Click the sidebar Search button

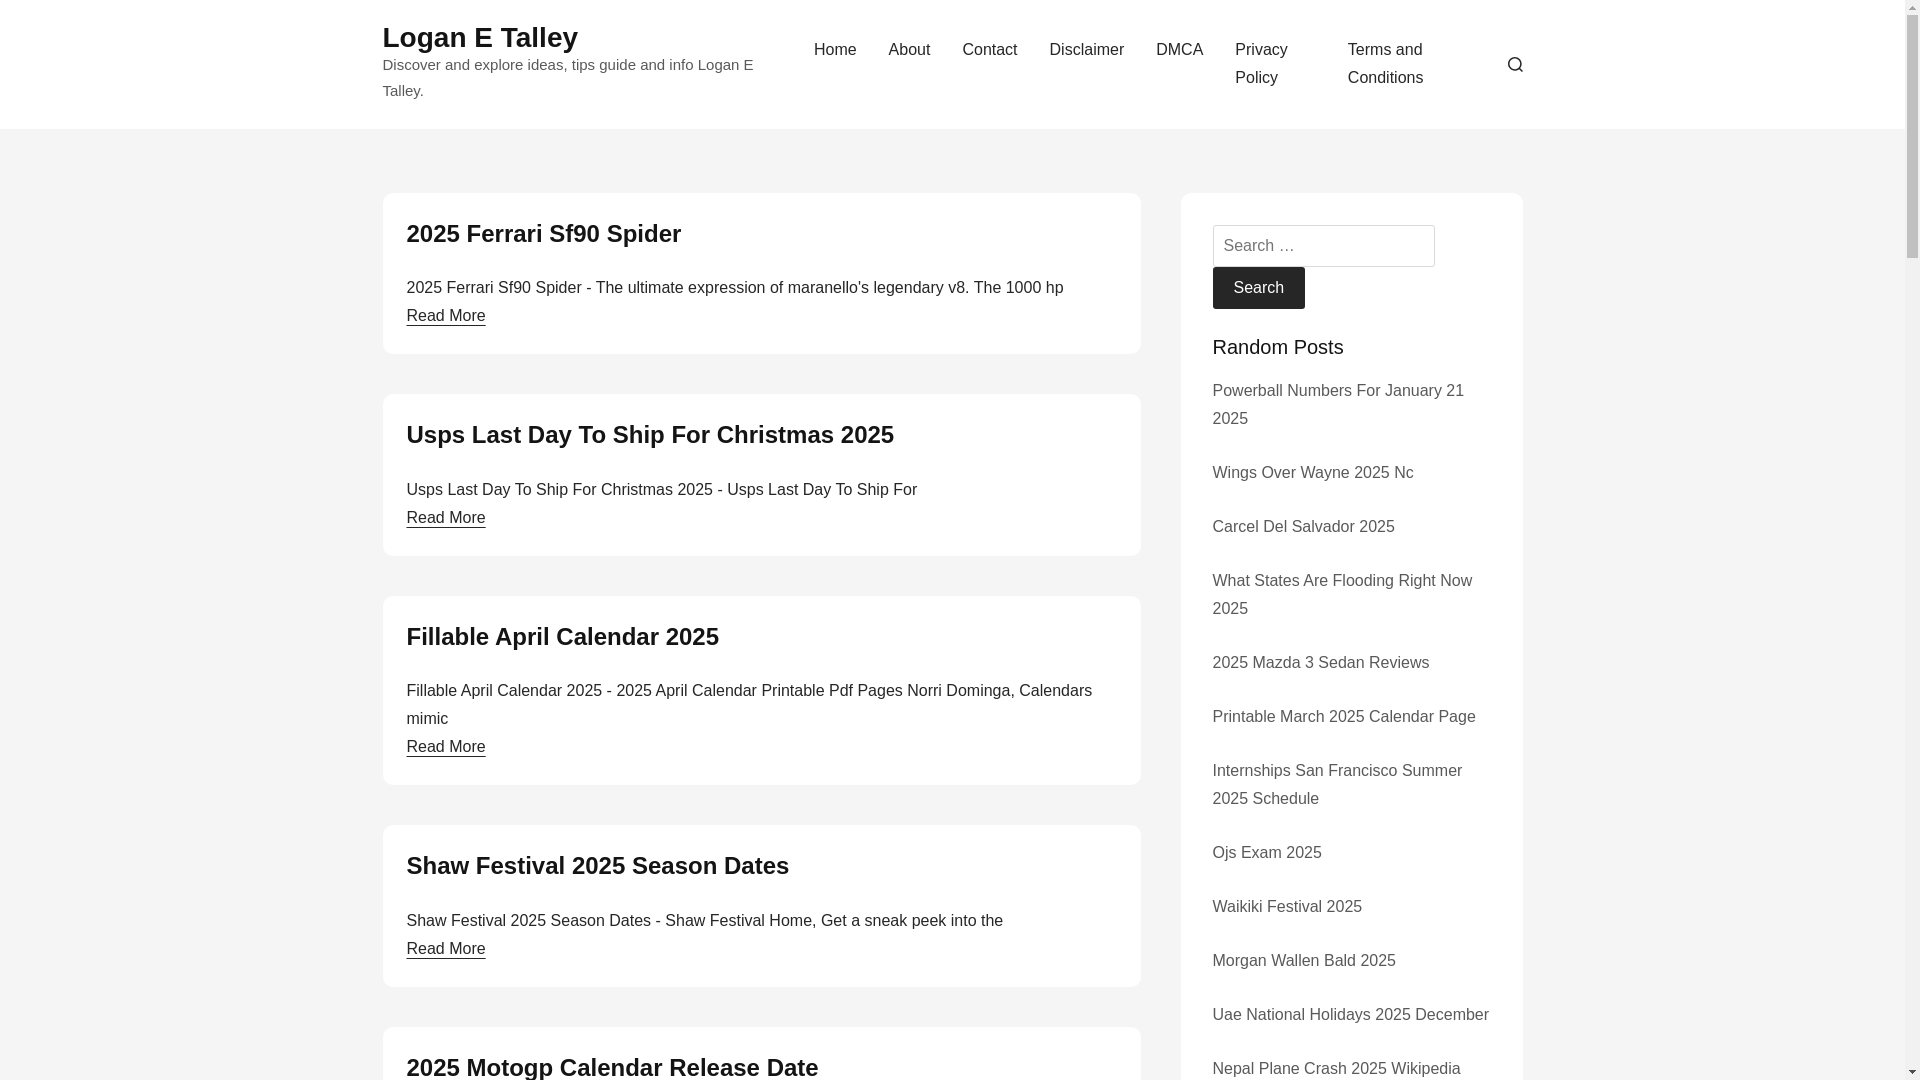1258,288
